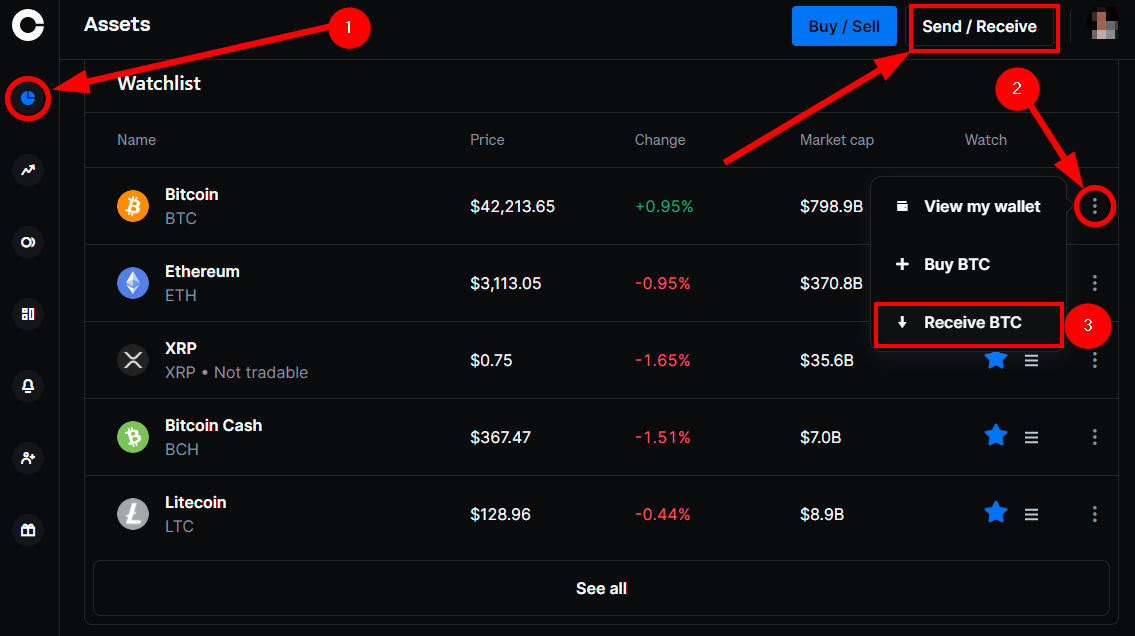1135x636 pixels.
Task: Toggle the Bitcoin three-dot options menu
Action: point(1094,207)
